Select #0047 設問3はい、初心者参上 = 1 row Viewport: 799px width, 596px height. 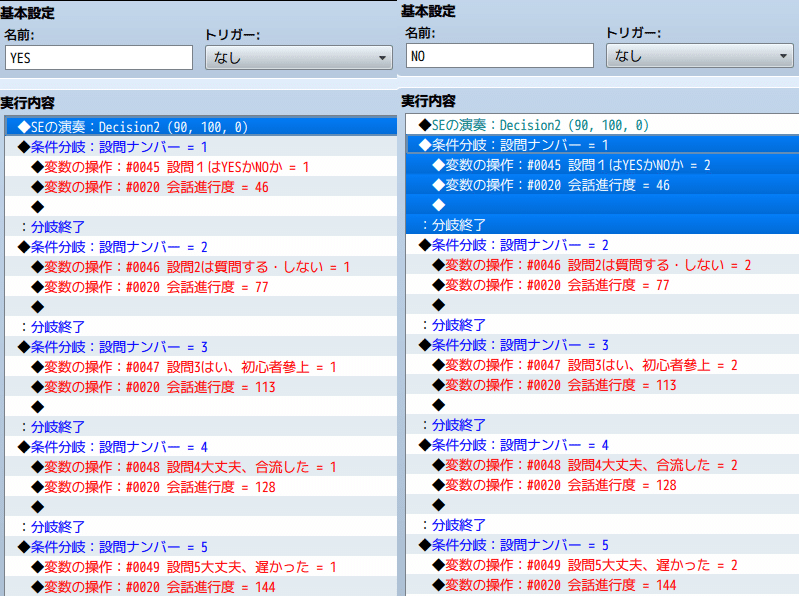click(x=201, y=367)
